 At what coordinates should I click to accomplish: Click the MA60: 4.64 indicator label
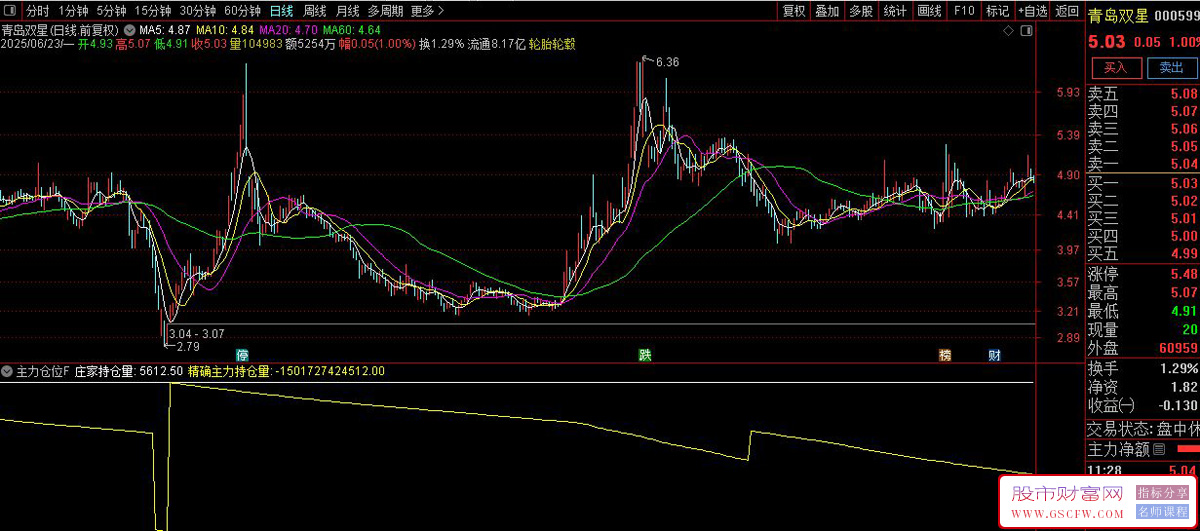coord(351,30)
